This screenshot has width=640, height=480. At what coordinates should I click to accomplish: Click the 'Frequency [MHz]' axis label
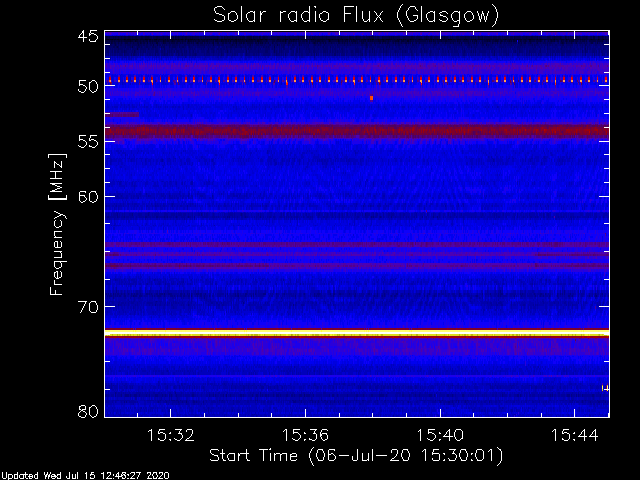pyautogui.click(x=58, y=225)
